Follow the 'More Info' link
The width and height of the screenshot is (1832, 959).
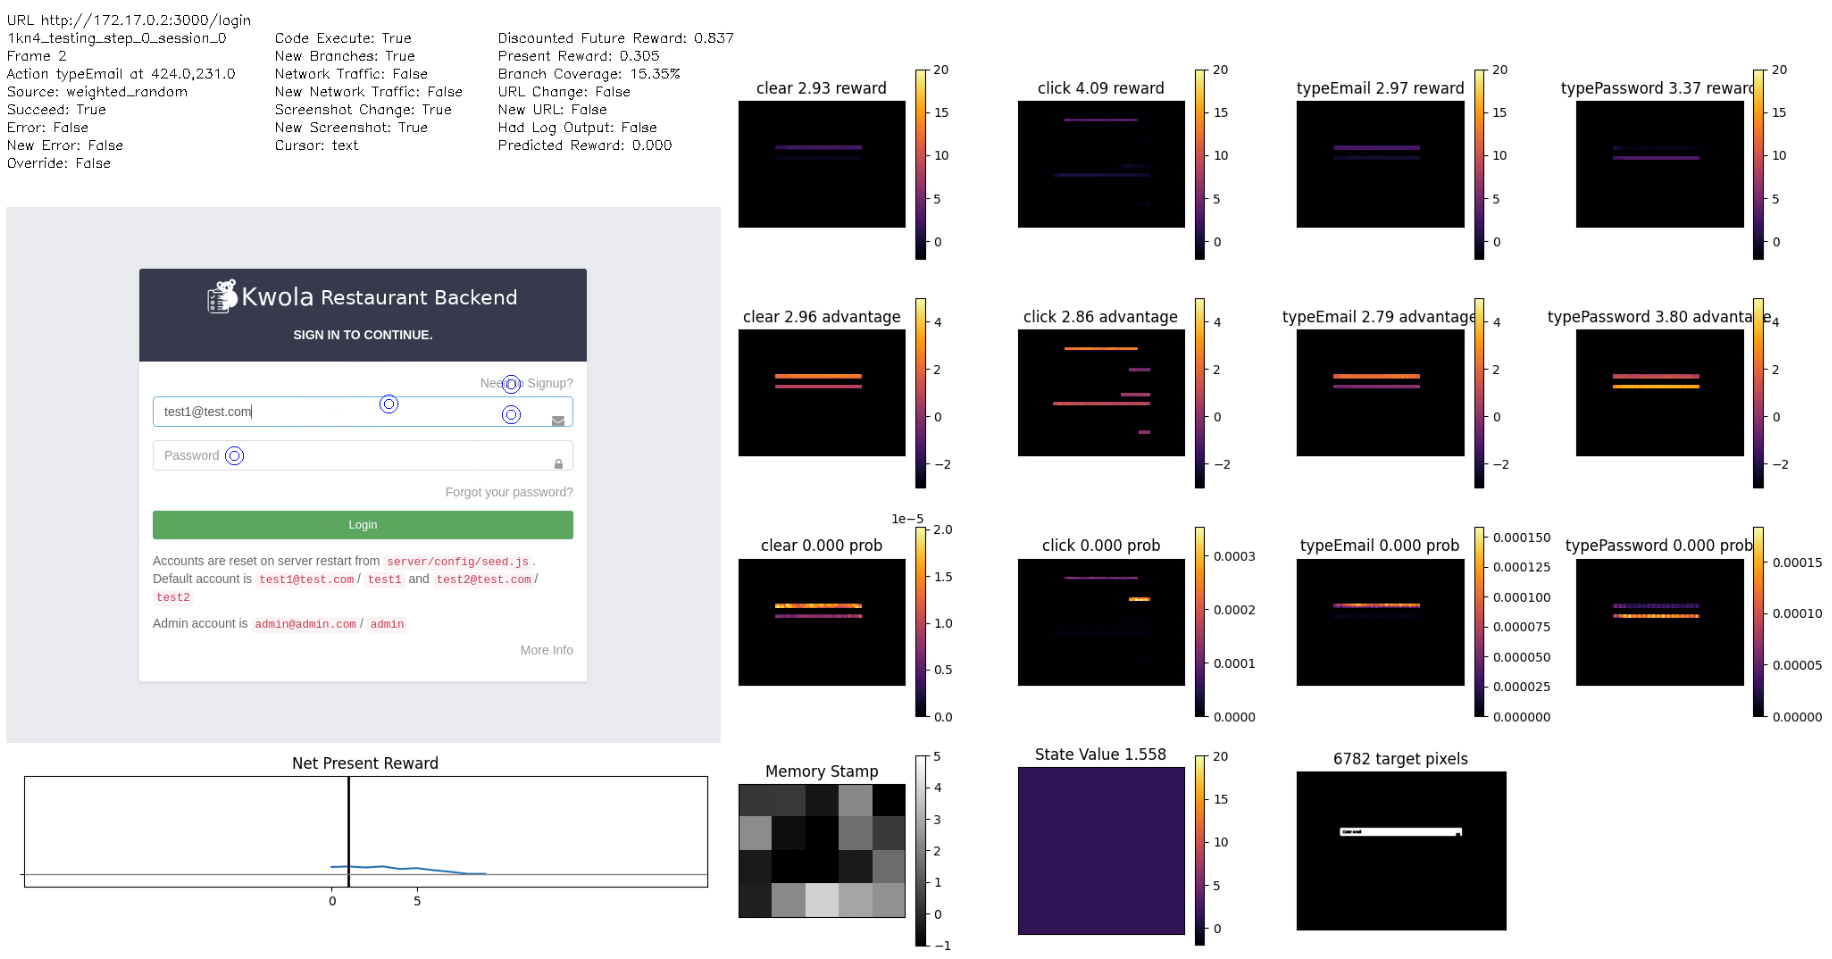[x=546, y=650]
